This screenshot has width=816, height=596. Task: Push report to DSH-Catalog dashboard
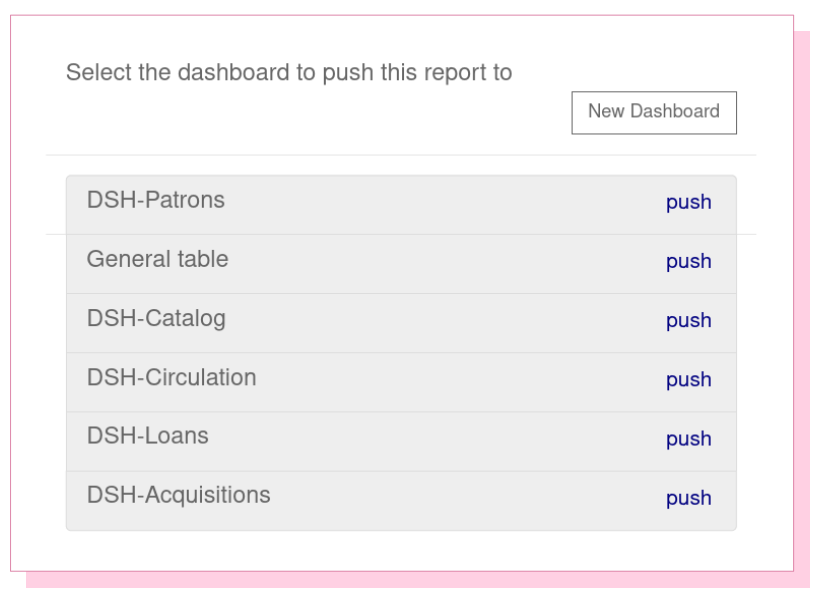click(688, 321)
